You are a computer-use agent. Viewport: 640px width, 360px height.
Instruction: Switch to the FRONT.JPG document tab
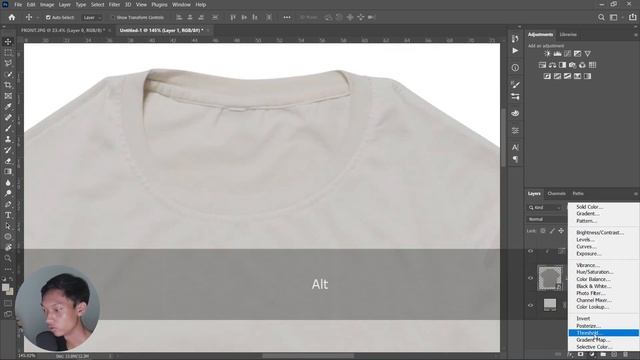pos(62,30)
